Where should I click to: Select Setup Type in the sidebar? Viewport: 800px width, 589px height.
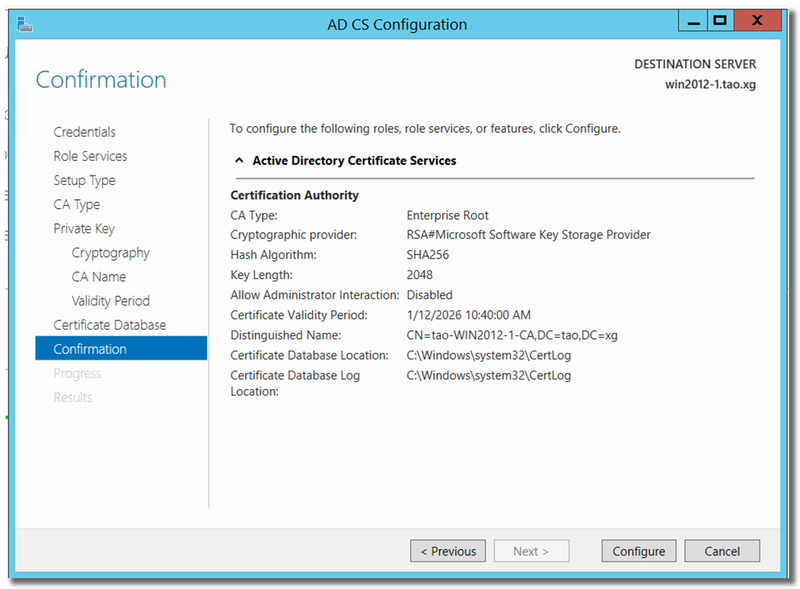pyautogui.click(x=84, y=180)
